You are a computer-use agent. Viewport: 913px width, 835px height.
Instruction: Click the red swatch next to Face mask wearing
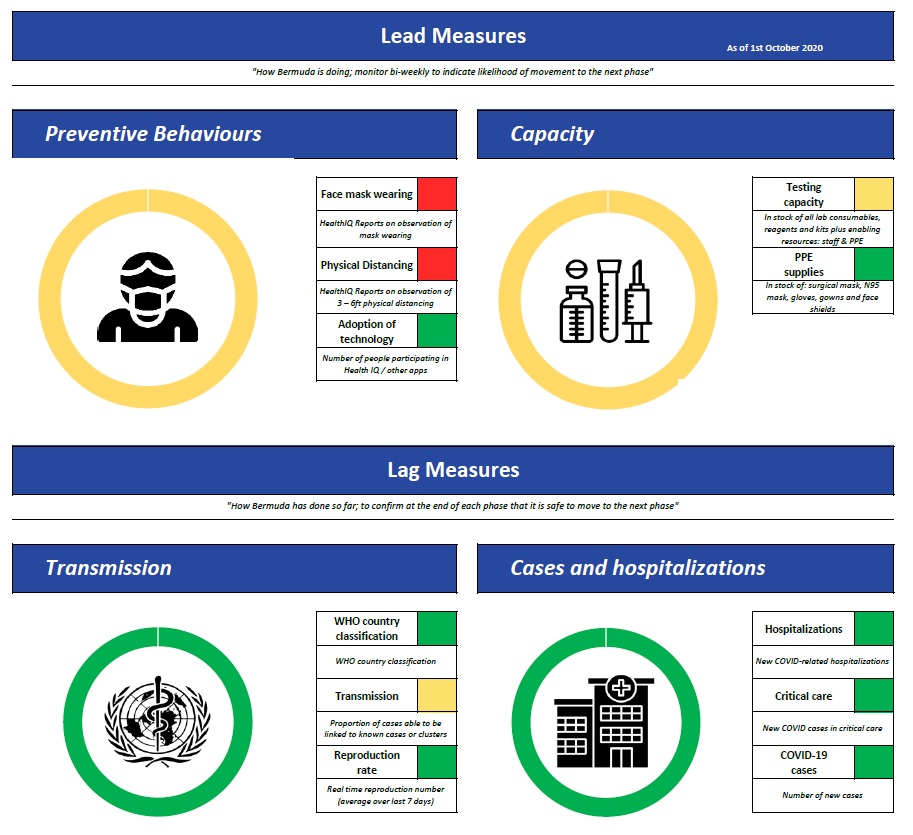437,194
